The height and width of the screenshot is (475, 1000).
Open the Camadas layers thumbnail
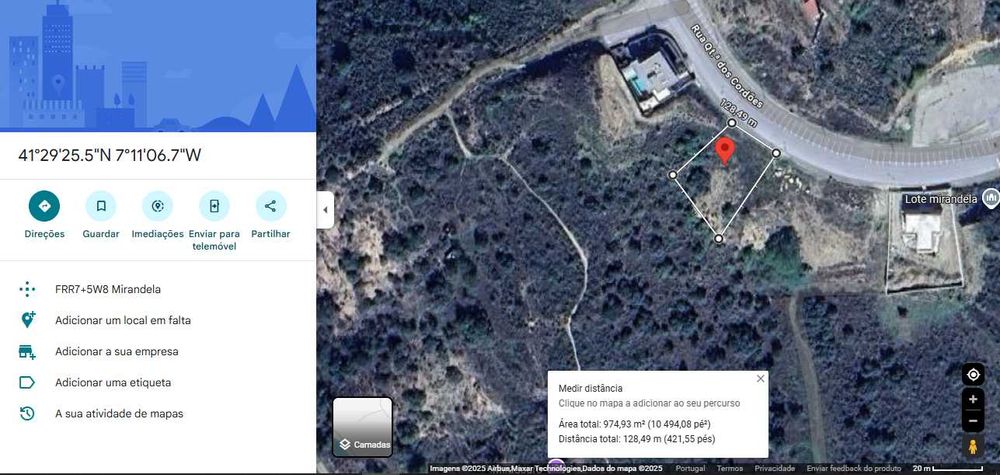pos(362,427)
